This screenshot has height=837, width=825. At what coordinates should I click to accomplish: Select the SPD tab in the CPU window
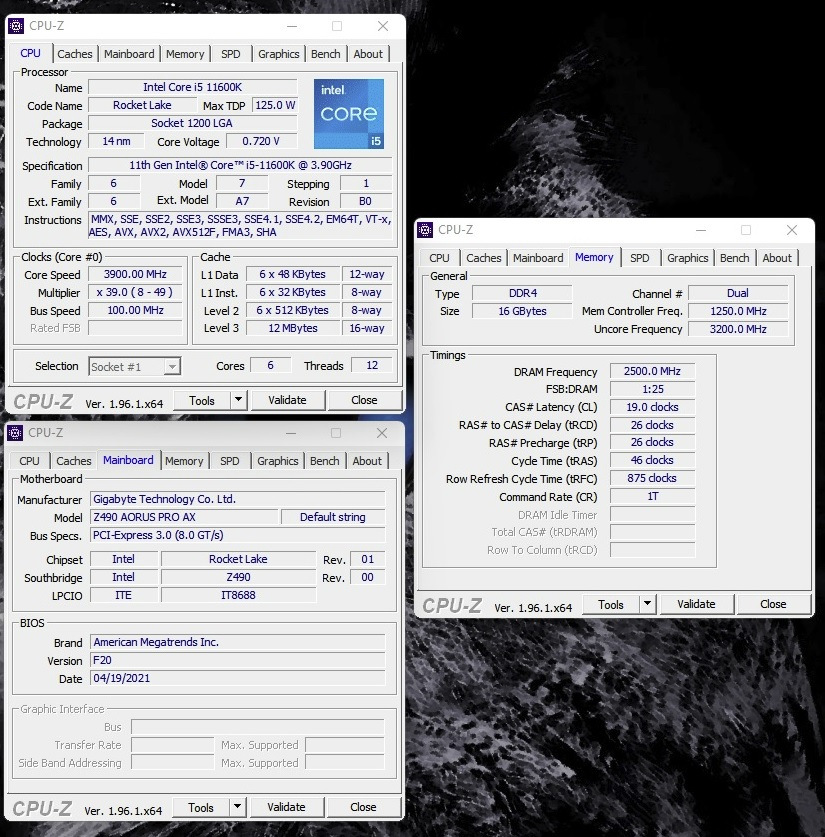point(231,54)
